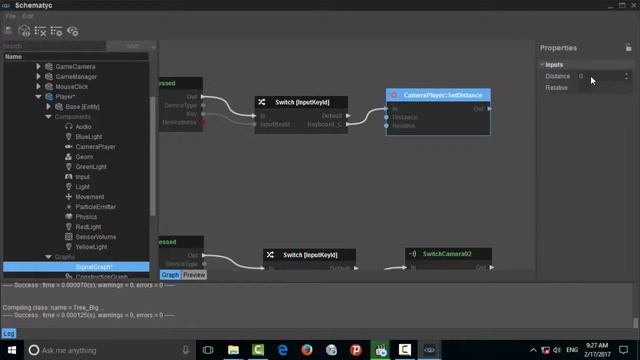Click the Geom component icon

[x=69, y=157]
